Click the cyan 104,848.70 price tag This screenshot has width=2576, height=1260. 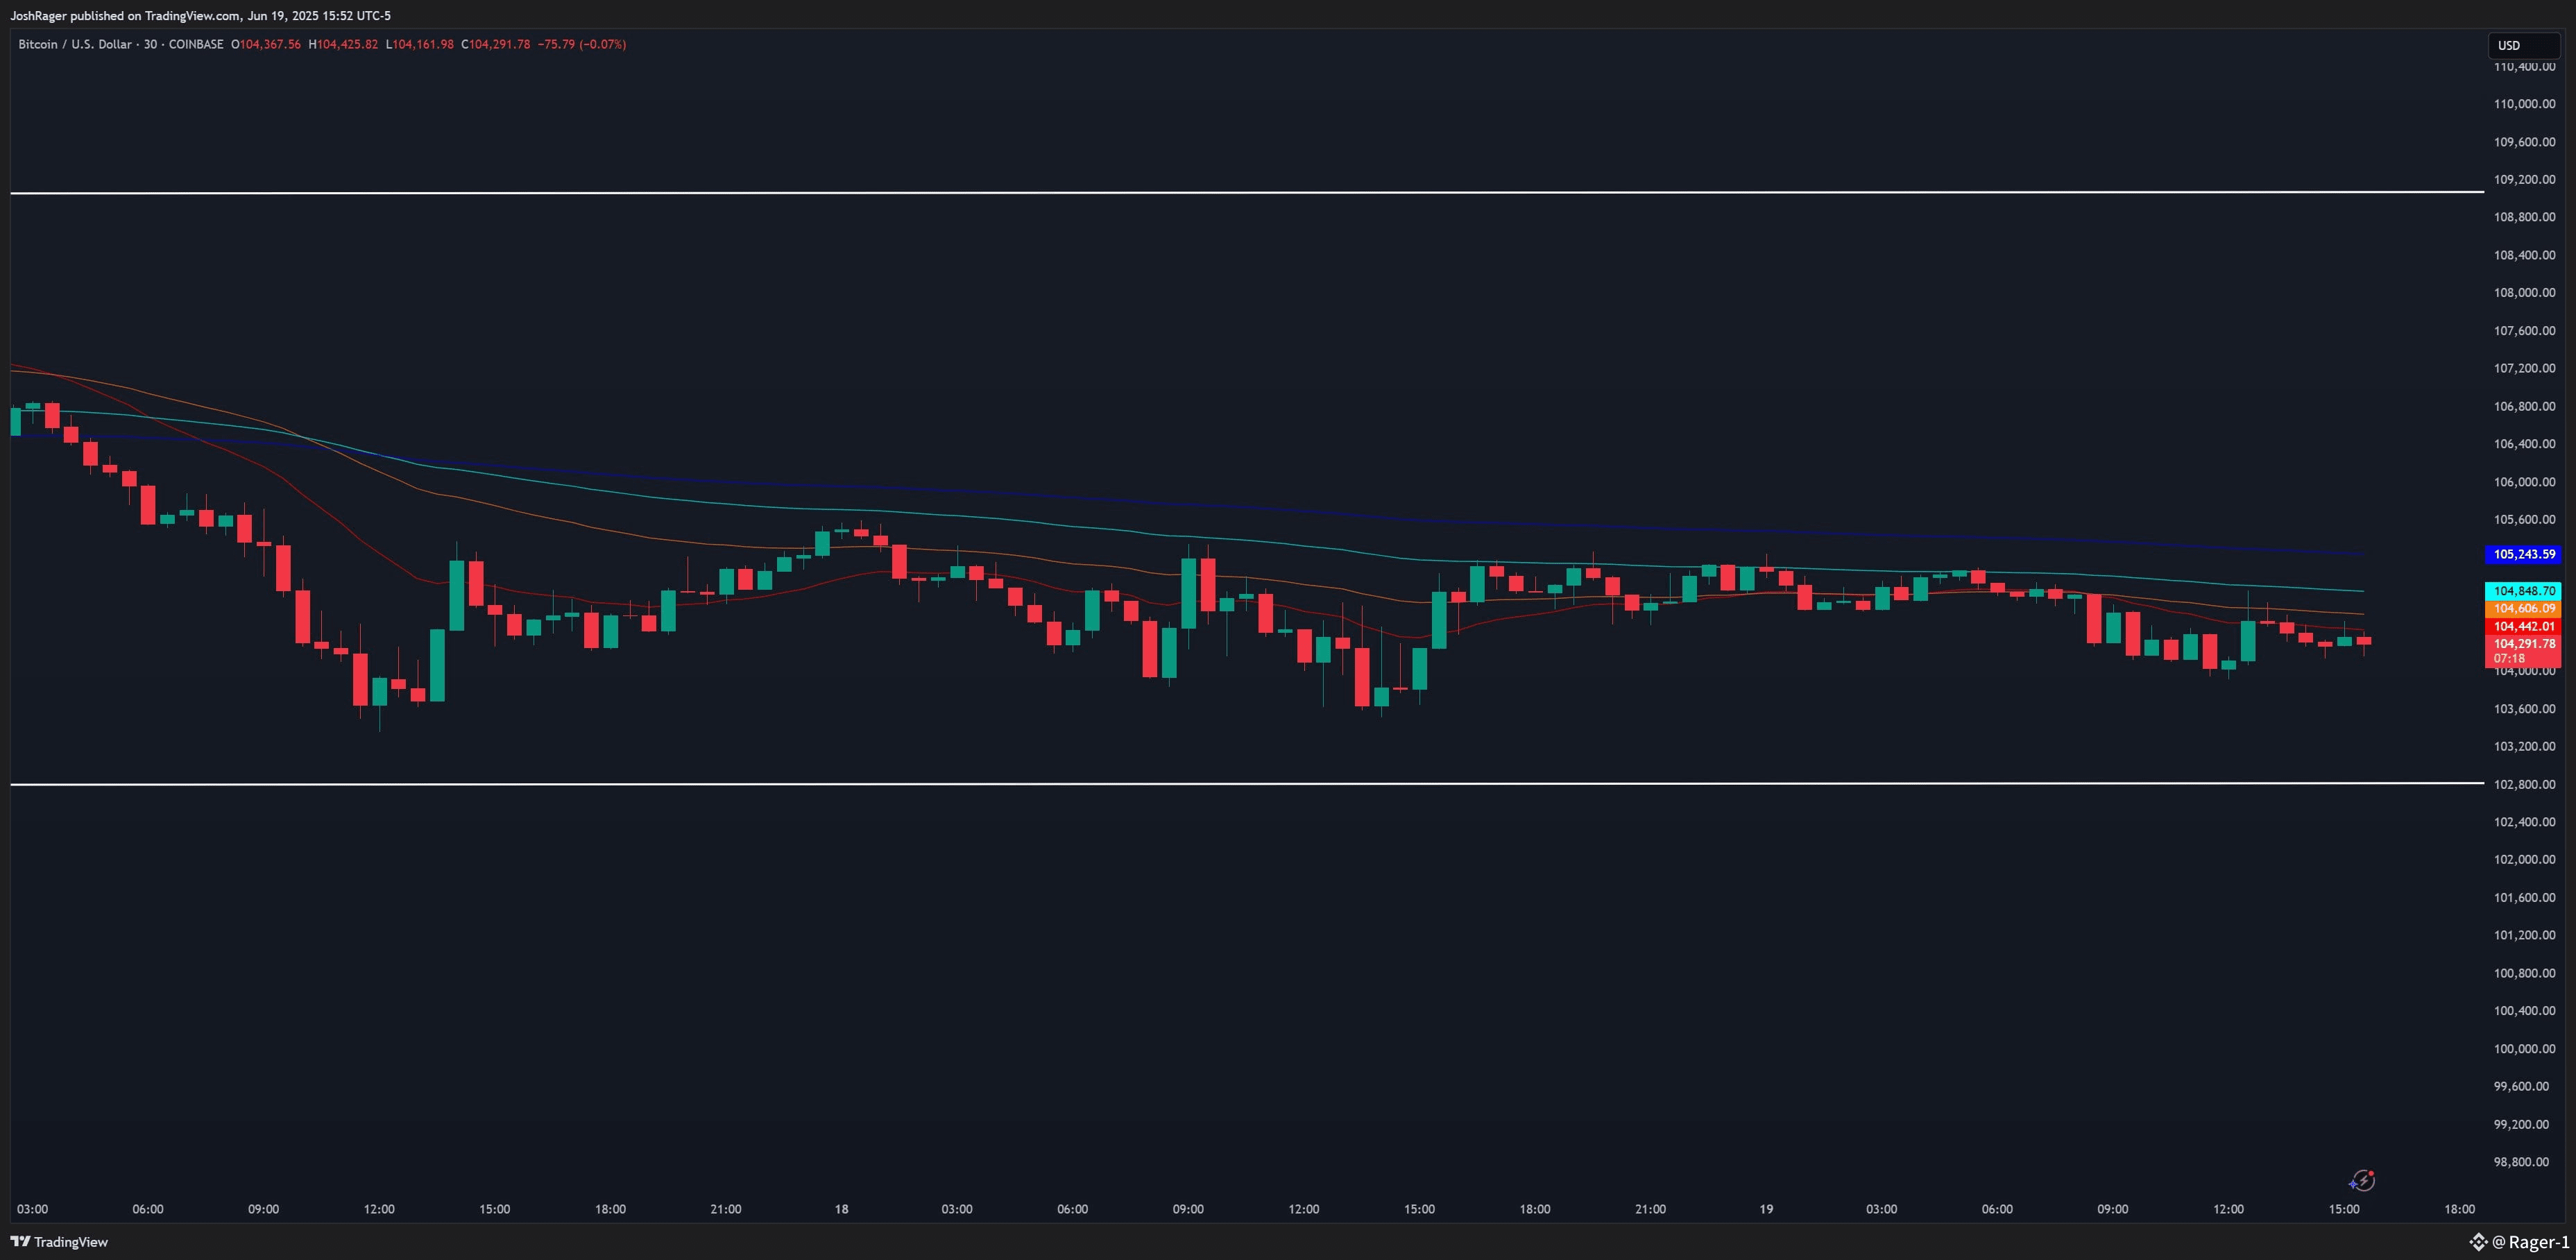tap(2523, 591)
